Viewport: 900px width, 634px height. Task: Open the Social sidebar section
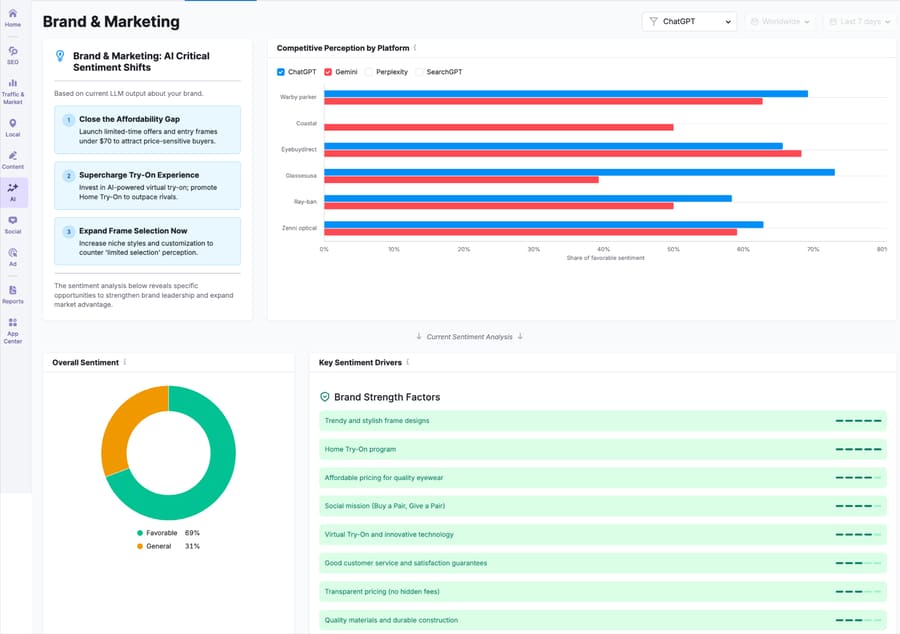[x=13, y=225]
